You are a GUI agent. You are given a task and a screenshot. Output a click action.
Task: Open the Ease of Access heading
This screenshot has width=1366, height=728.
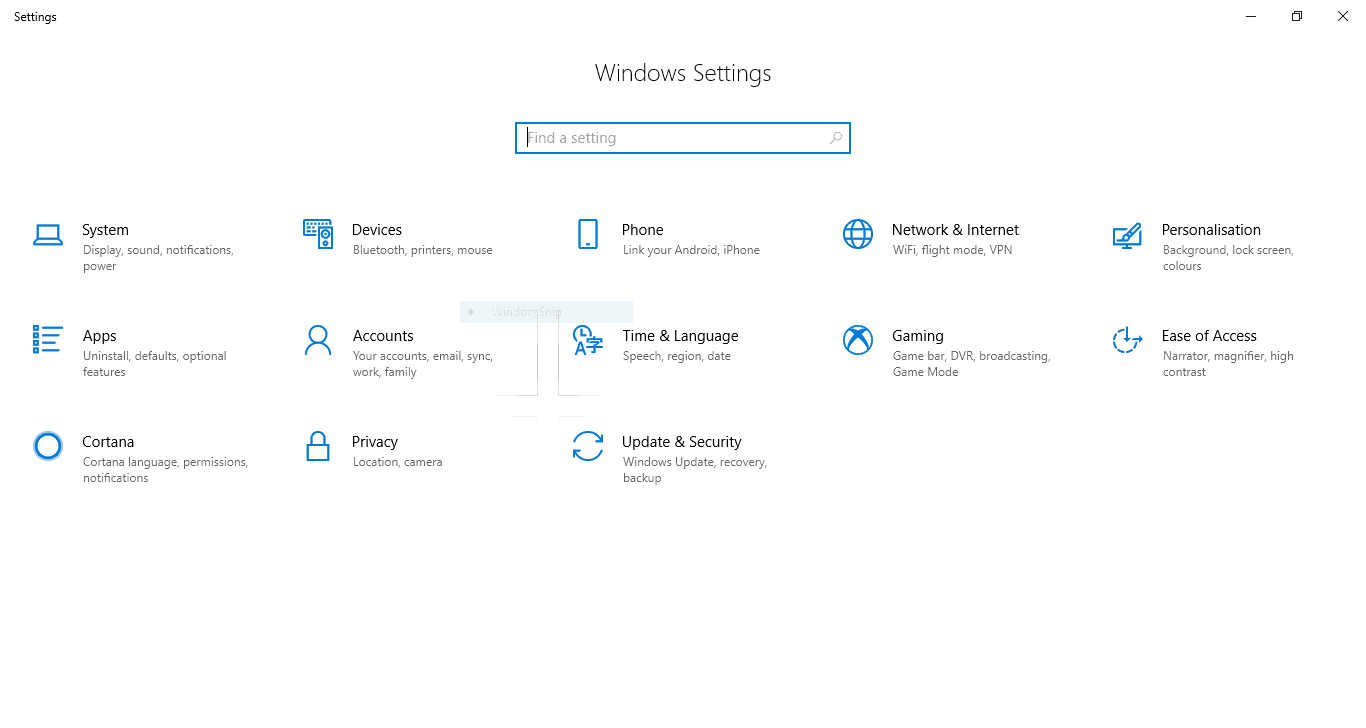point(1209,336)
